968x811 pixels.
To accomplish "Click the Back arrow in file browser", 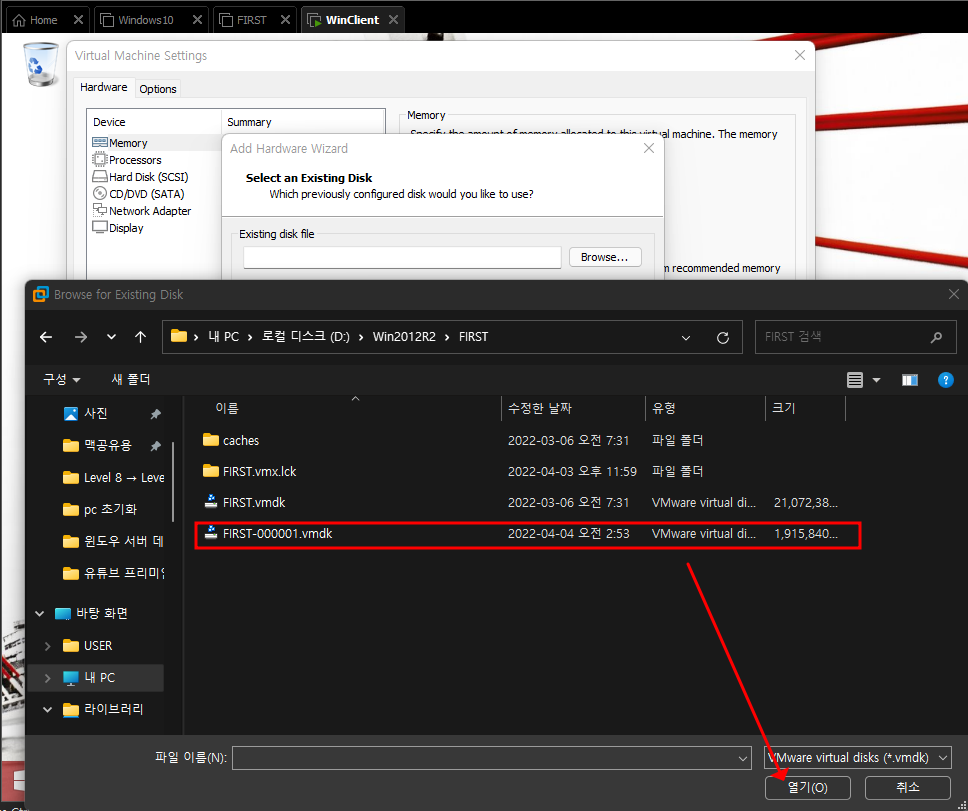I will pyautogui.click(x=46, y=337).
